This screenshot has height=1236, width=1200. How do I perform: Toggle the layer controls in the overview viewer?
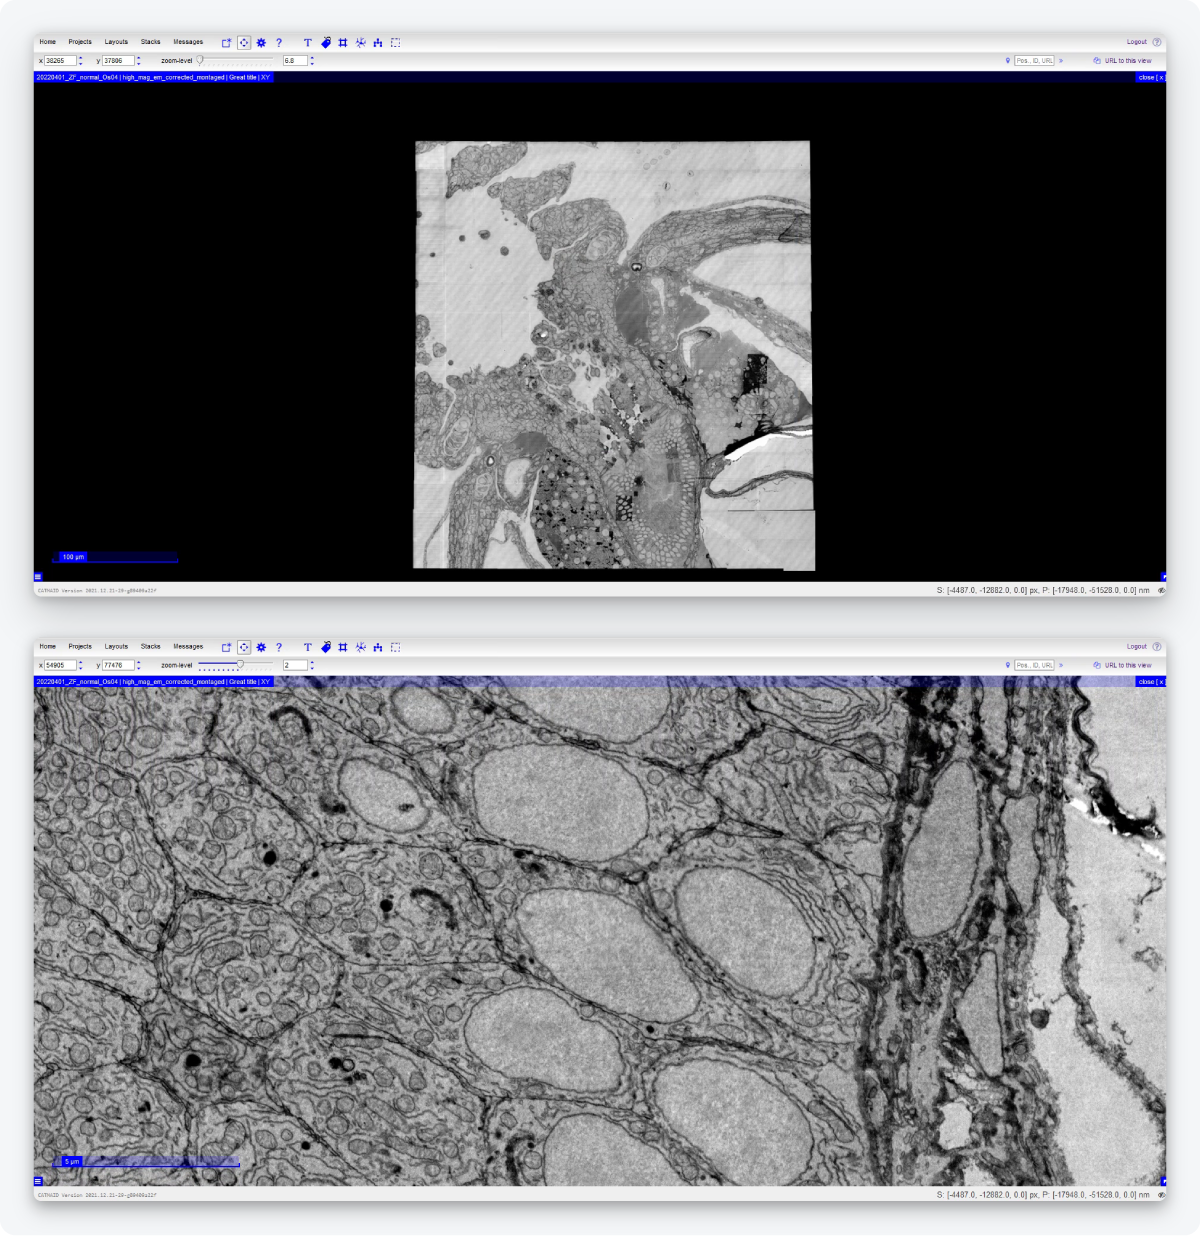pos(37,577)
